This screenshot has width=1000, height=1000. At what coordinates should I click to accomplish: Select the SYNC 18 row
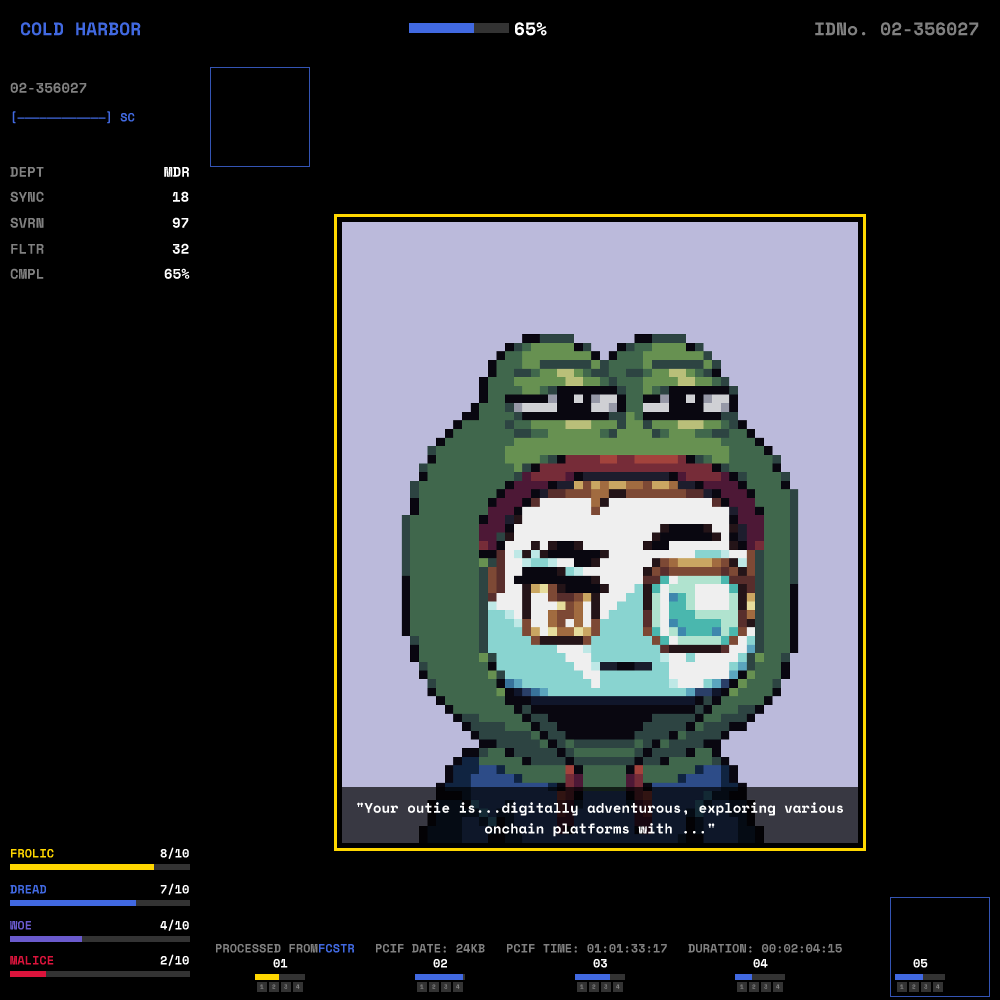tap(99, 197)
